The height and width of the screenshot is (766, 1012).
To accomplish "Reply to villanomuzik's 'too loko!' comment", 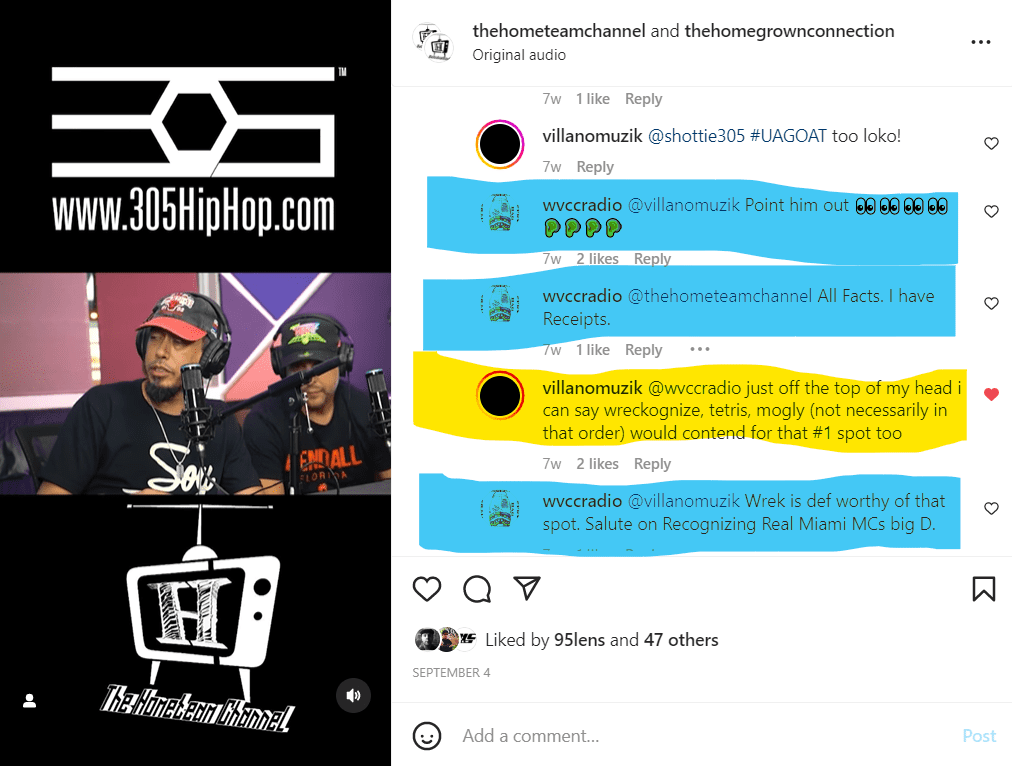I will 595,166.
